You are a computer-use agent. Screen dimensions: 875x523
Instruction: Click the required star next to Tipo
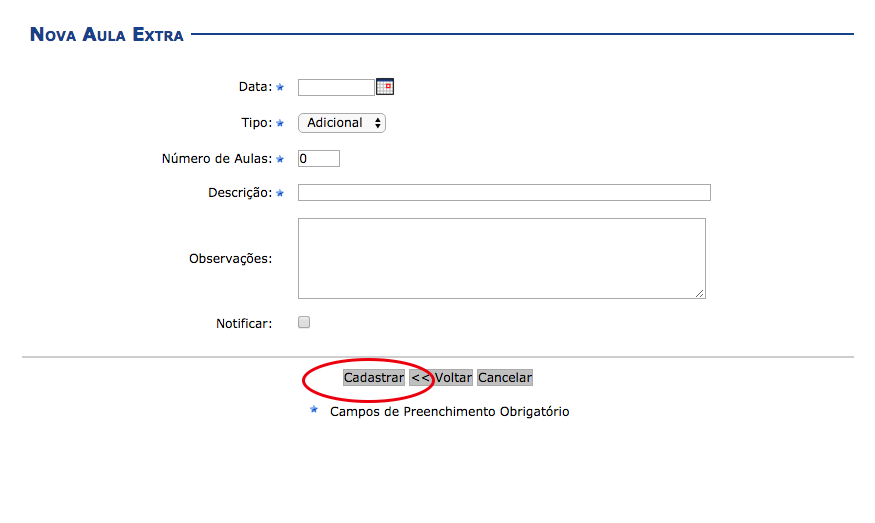pos(280,124)
